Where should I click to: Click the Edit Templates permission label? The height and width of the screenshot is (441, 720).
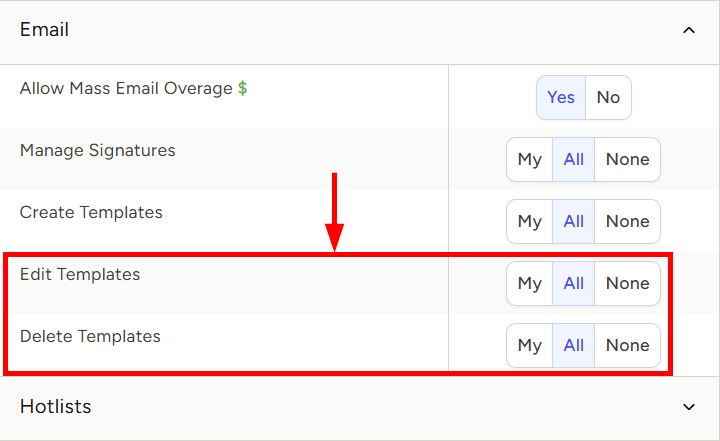coord(80,274)
